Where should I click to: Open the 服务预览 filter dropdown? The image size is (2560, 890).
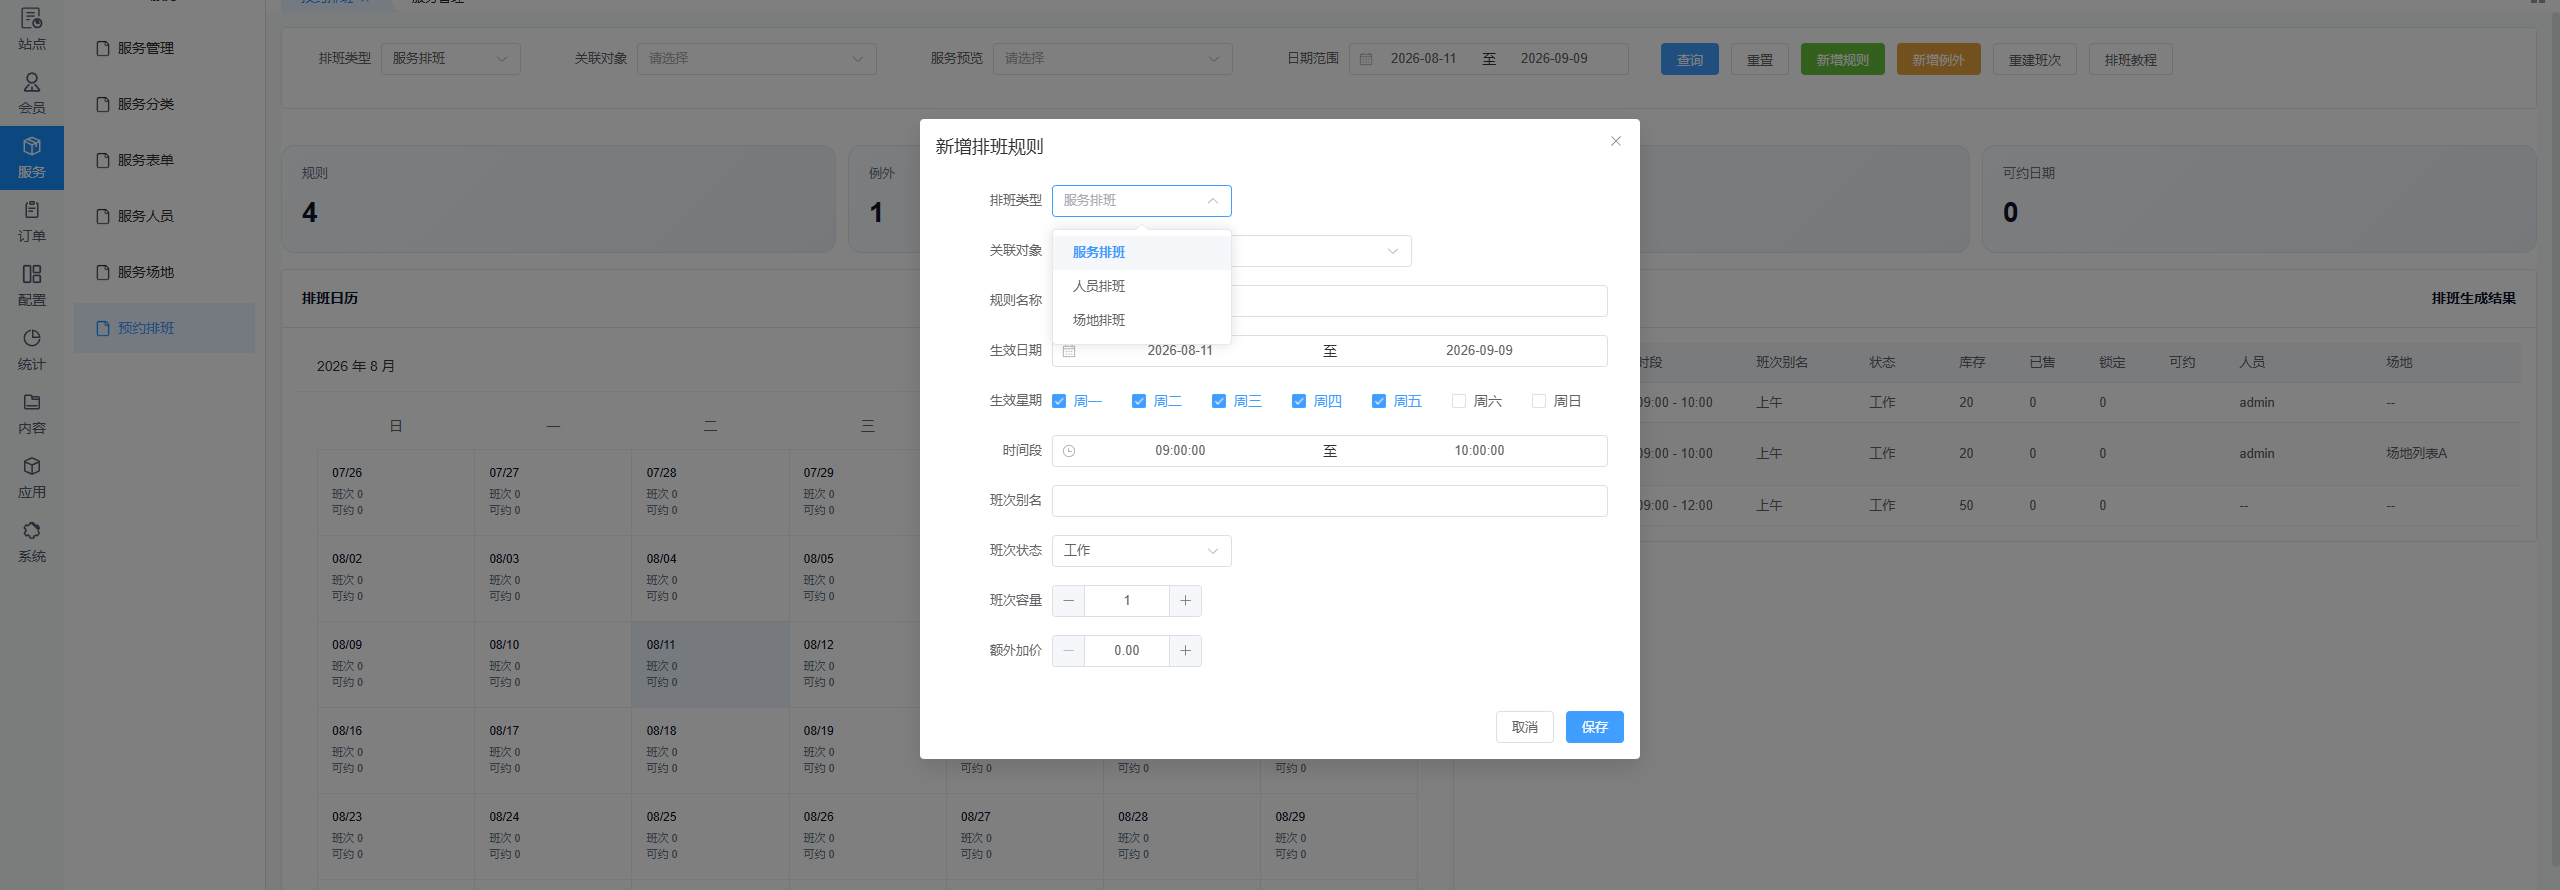[1113, 59]
